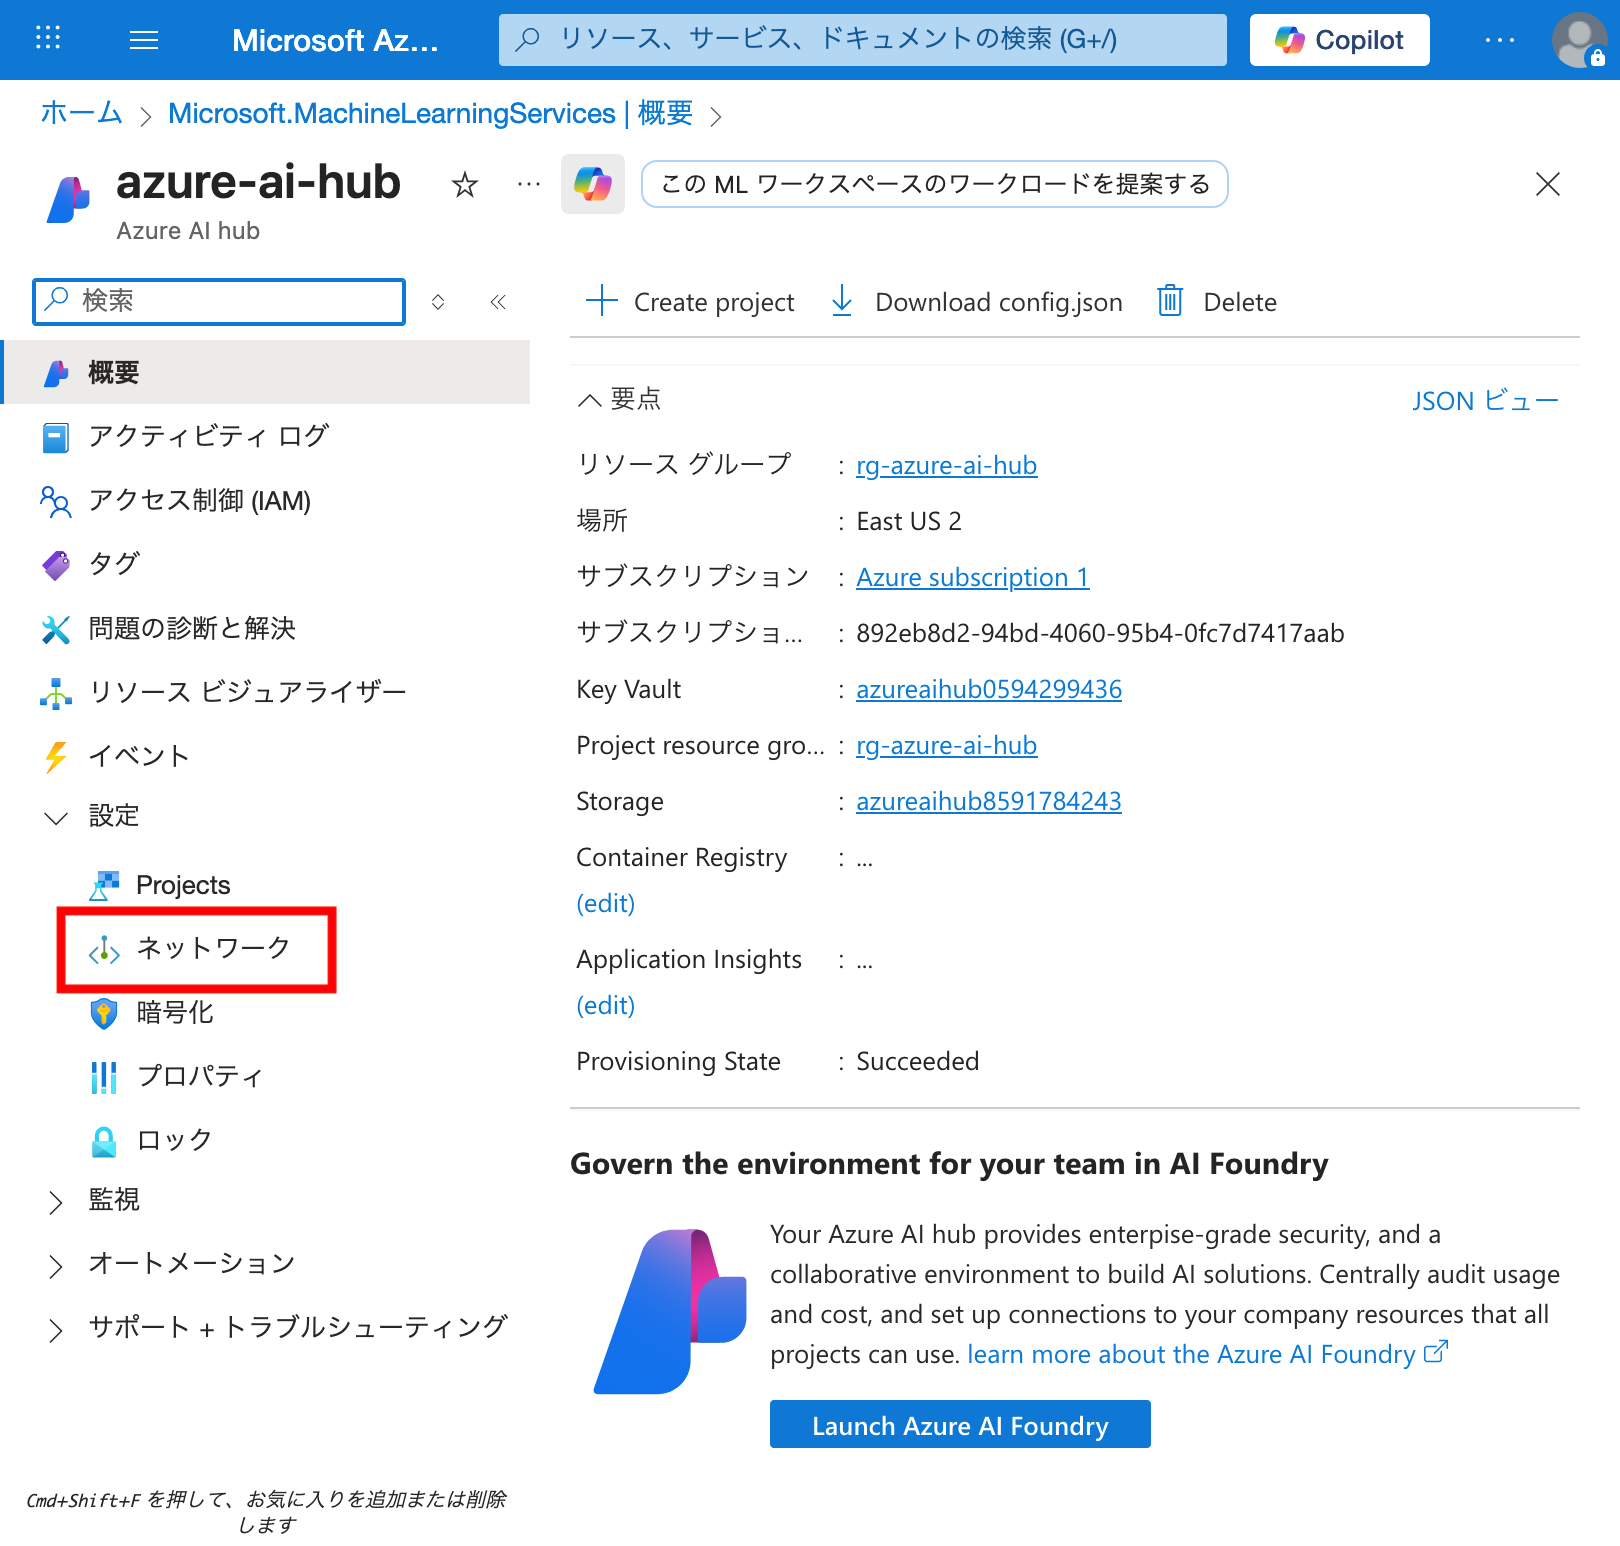The height and width of the screenshot is (1546, 1620).
Task: Favorite azure-ai-hub with the star icon
Action: [464, 185]
